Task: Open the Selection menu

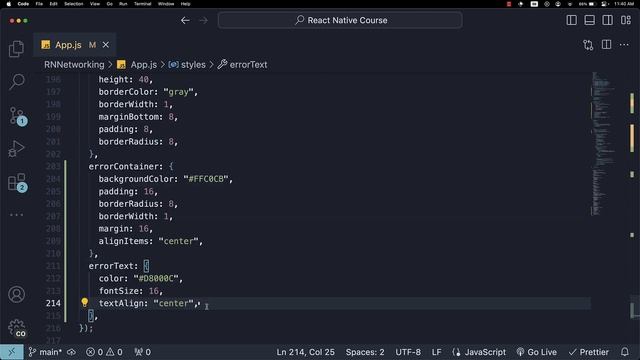Action: (73, 4)
